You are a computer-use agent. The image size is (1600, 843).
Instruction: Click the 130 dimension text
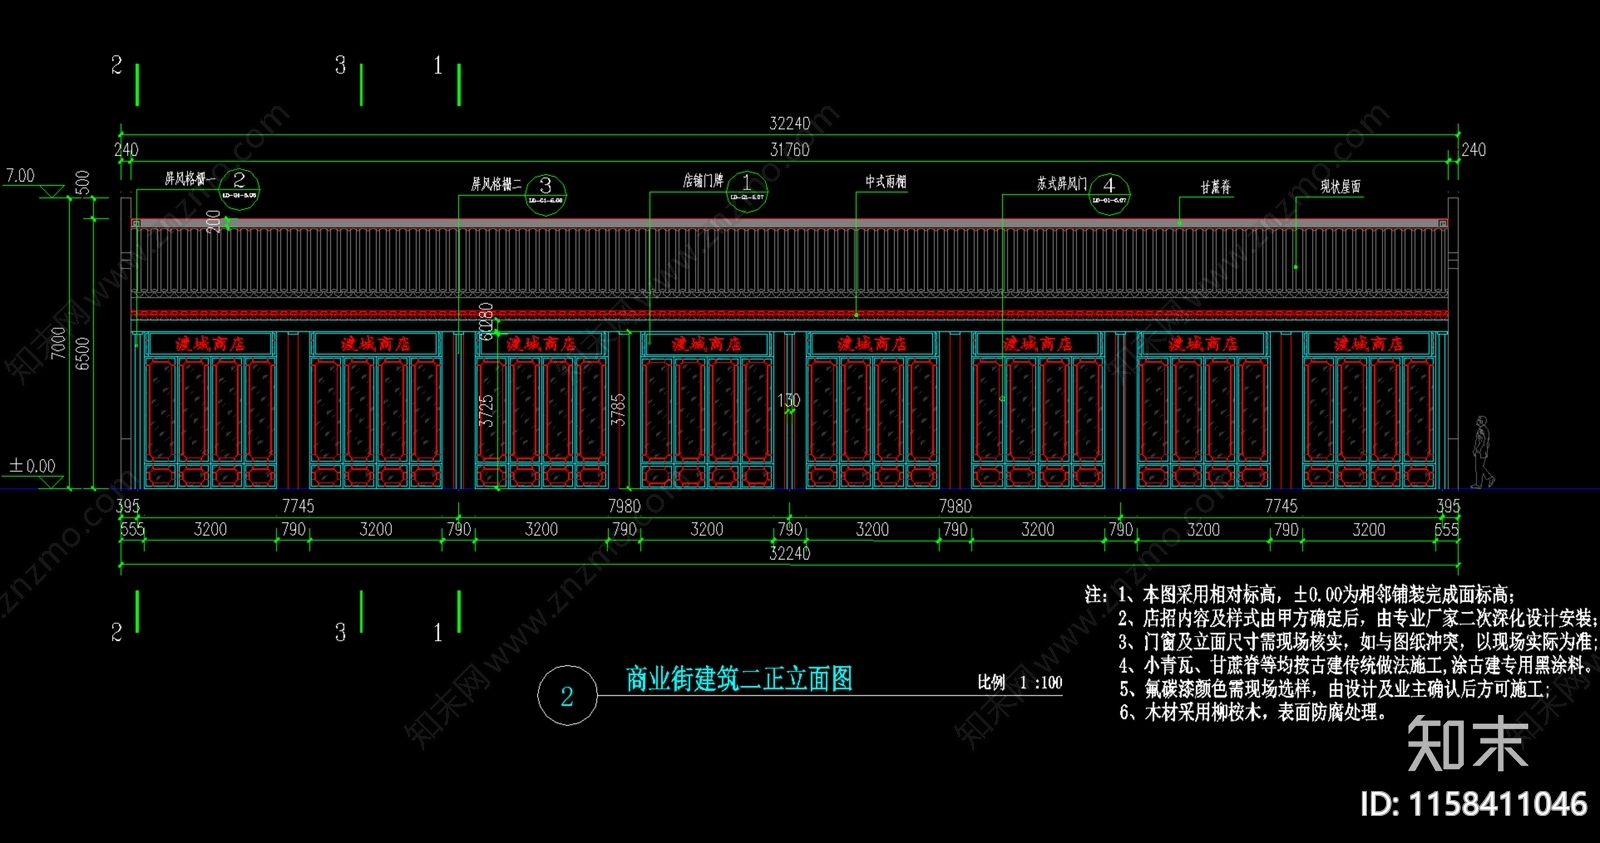(789, 400)
